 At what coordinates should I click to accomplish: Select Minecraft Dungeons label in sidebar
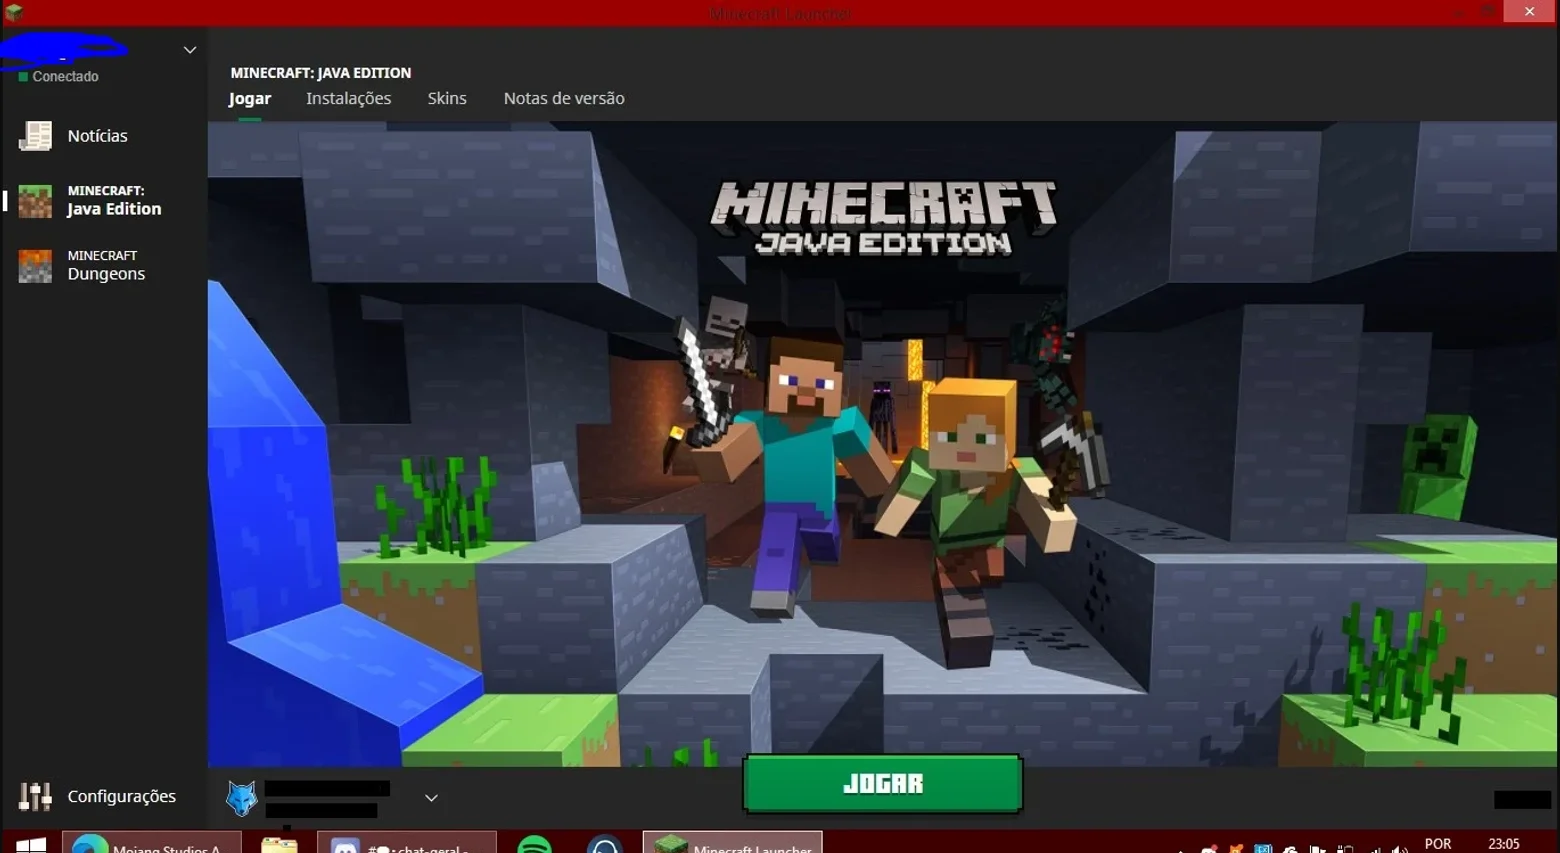pos(106,266)
